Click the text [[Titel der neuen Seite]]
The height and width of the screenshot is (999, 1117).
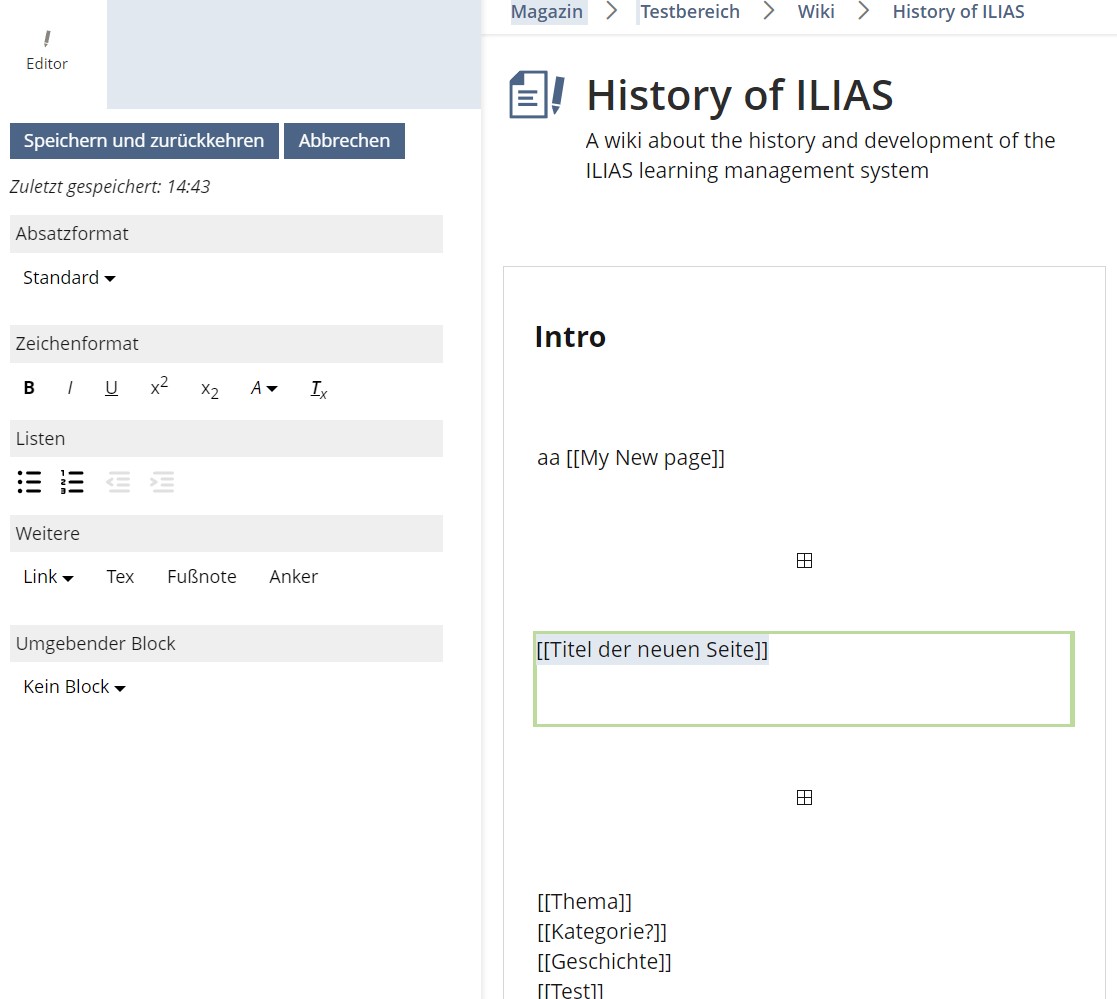(652, 650)
